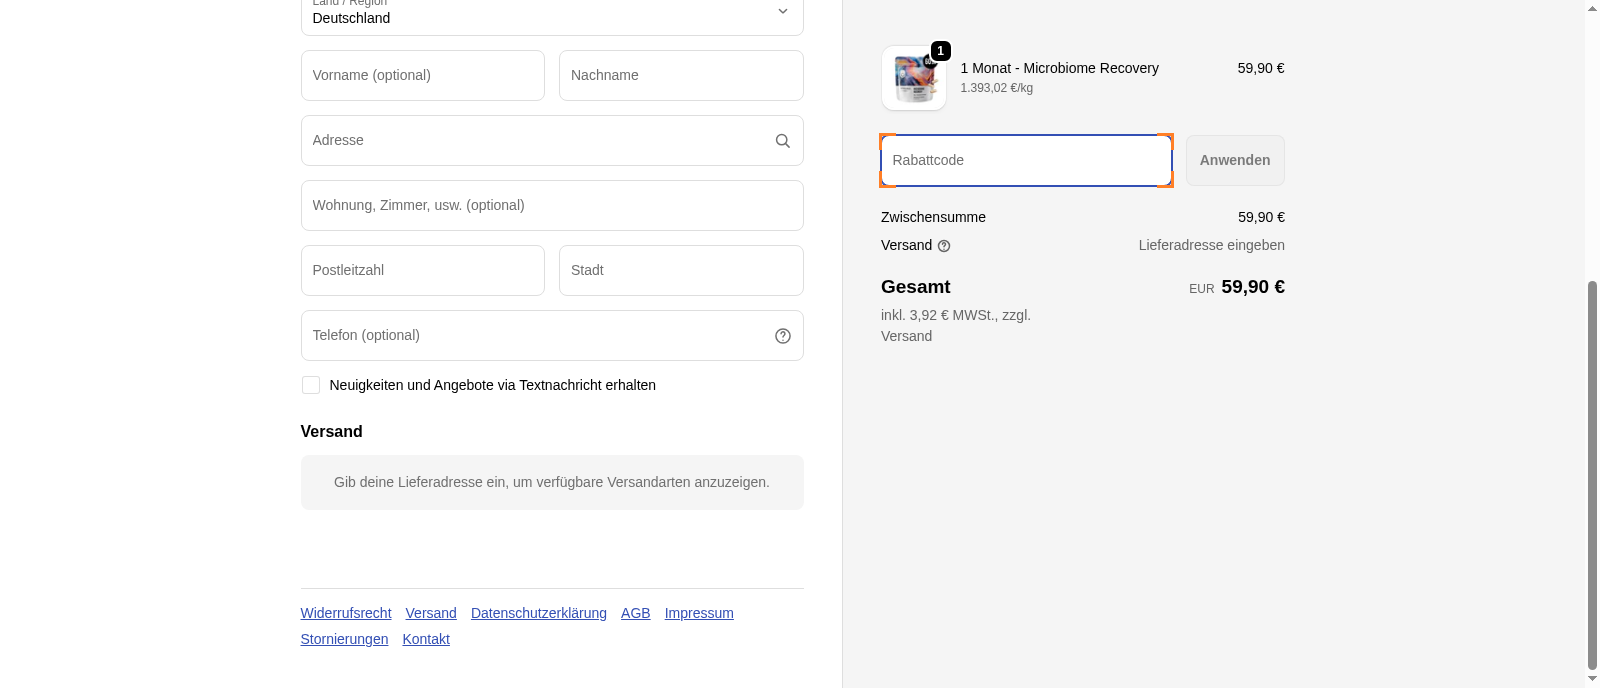Click the Versand info question icon
The height and width of the screenshot is (688, 1600).
(944, 246)
